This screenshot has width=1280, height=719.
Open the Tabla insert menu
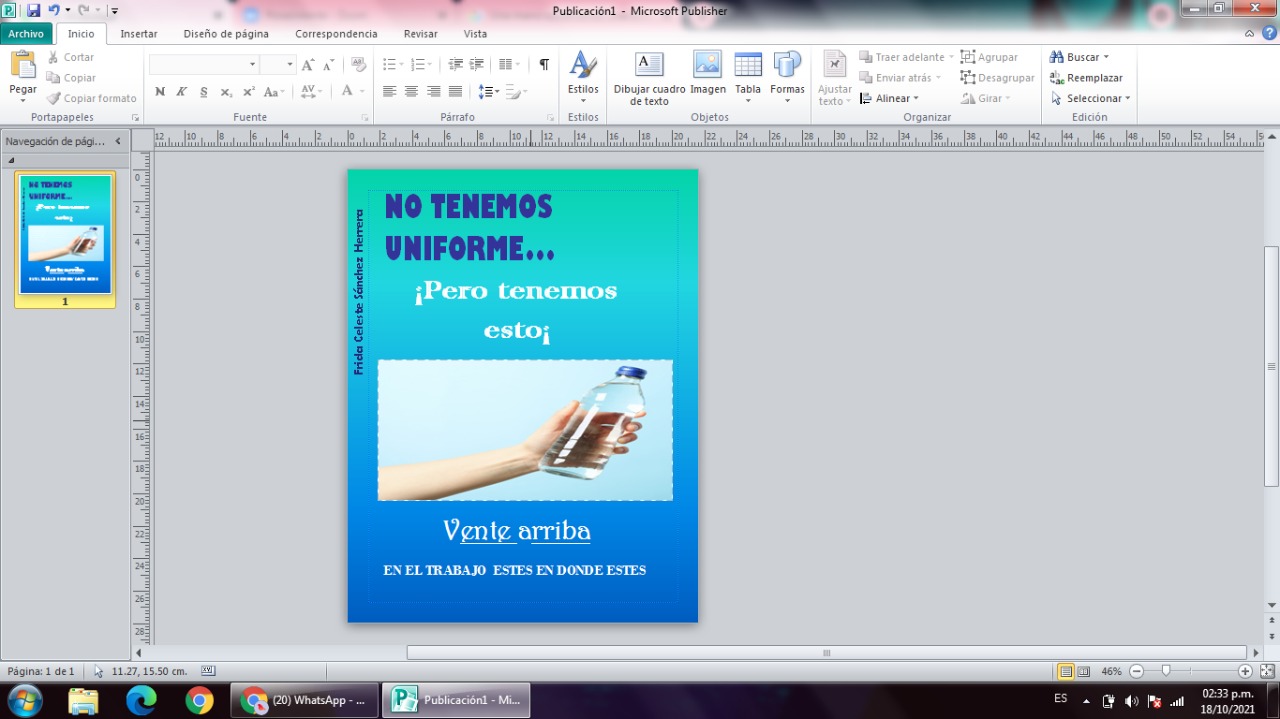tap(748, 77)
